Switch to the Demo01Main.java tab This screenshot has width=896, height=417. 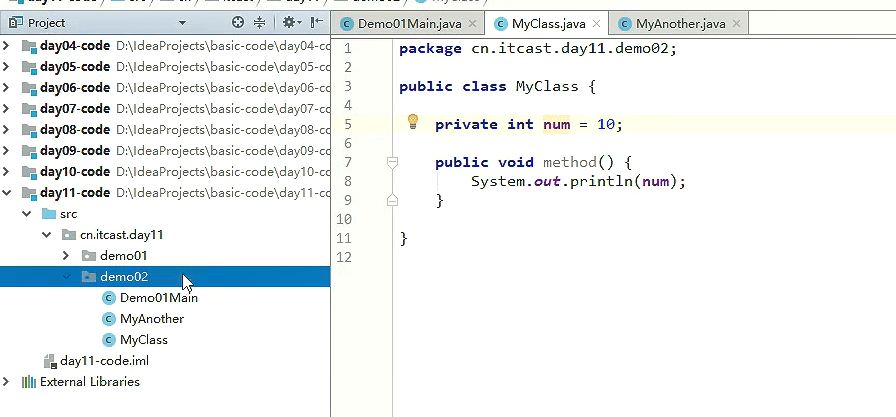point(409,24)
